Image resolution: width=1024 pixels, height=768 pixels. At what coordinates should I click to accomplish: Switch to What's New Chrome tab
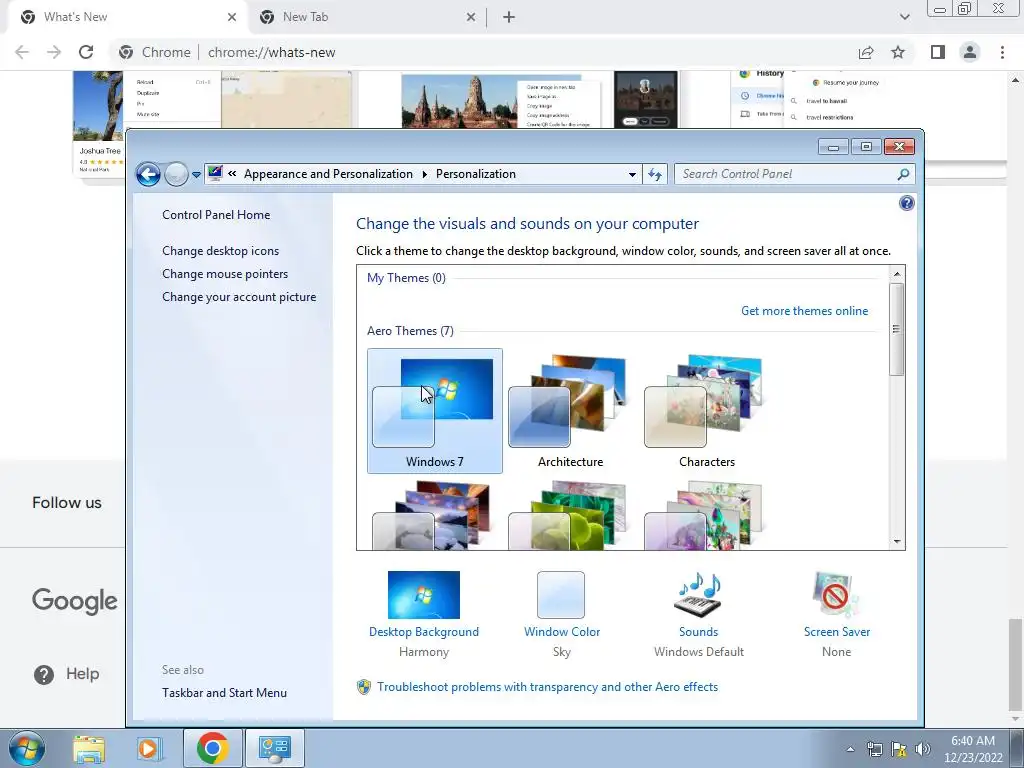128,17
